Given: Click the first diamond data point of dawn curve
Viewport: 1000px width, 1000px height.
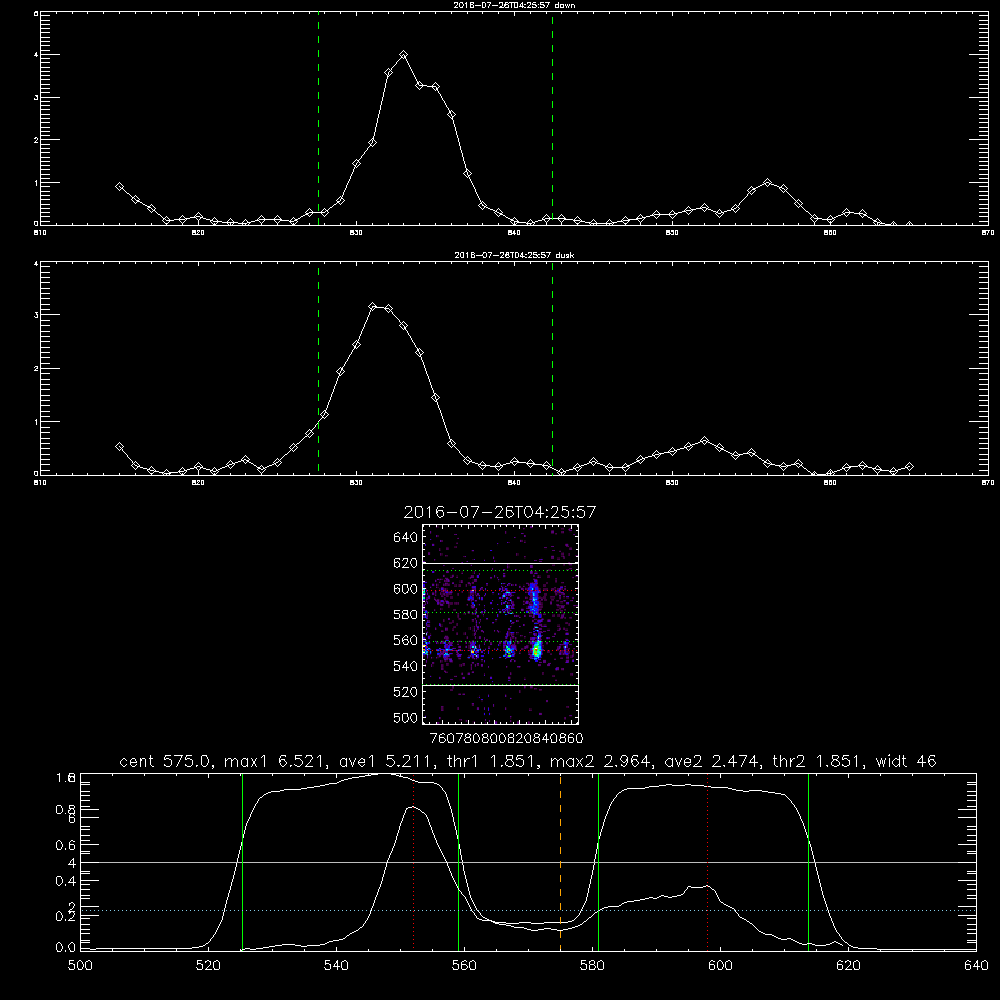Looking at the screenshot, I should click(x=119, y=186).
